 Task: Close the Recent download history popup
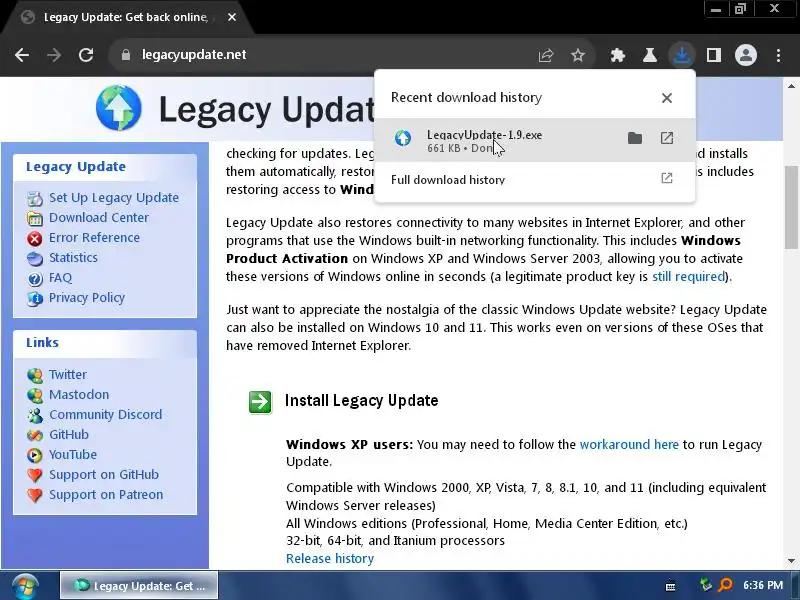(x=666, y=98)
